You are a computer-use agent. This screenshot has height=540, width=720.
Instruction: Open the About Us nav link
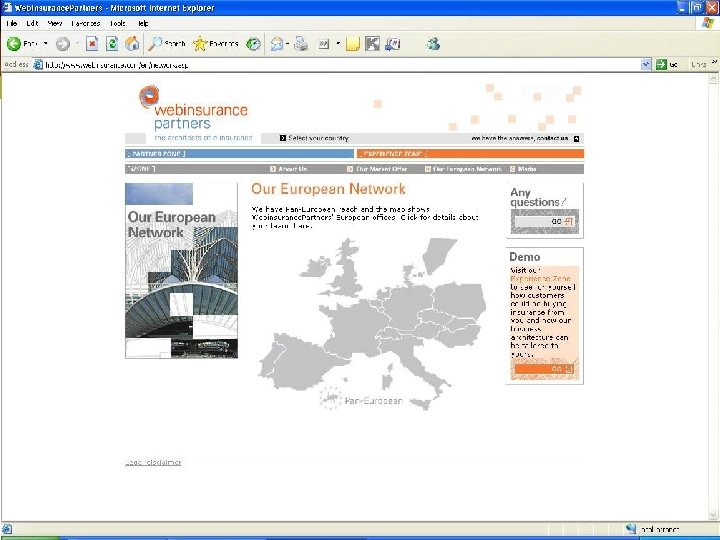[x=288, y=169]
